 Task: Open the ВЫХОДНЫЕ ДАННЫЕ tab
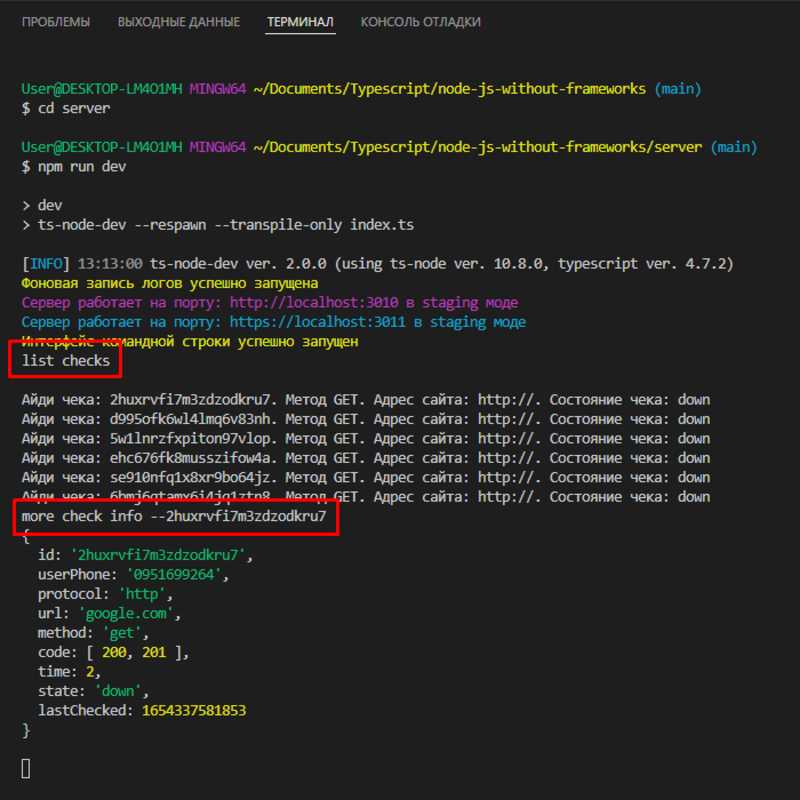pos(178,20)
